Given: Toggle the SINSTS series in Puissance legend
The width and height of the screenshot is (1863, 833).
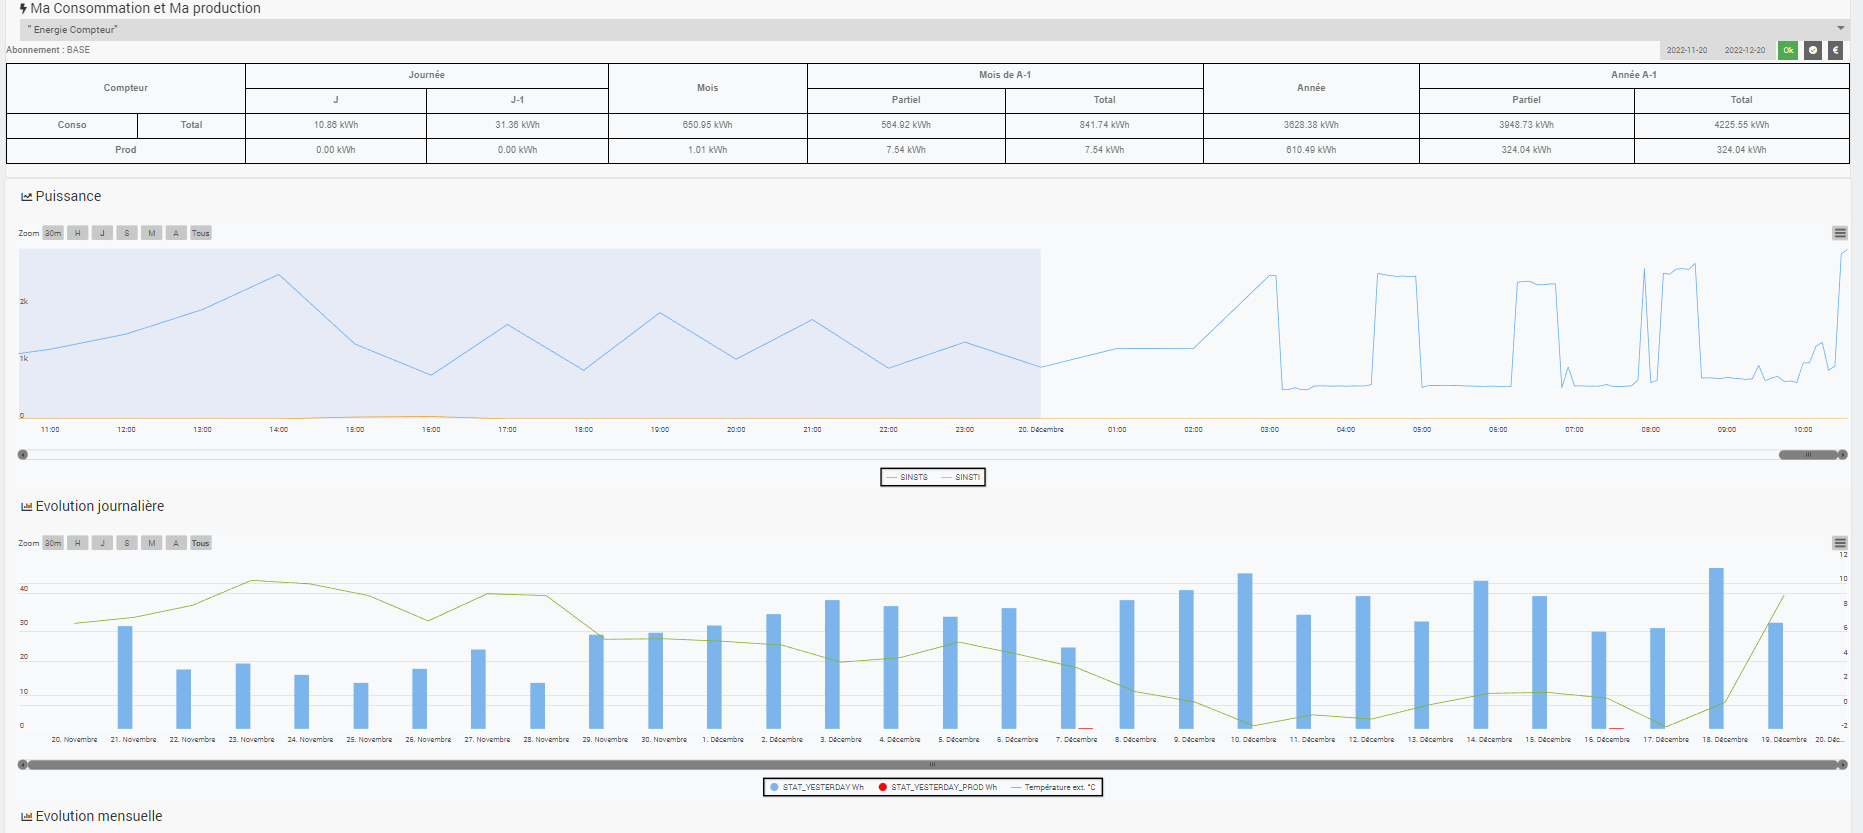Looking at the screenshot, I should (x=907, y=477).
